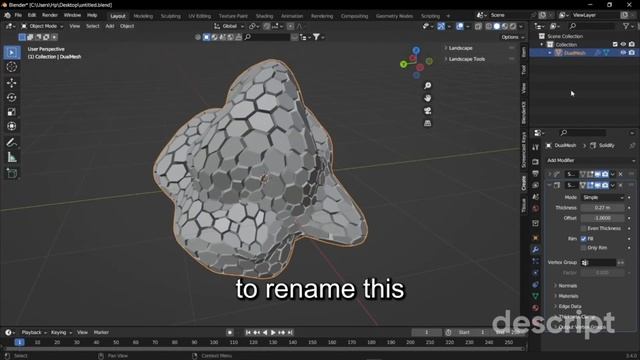
Task: Open Material properties tab icon
Action: pyautogui.click(x=536, y=308)
